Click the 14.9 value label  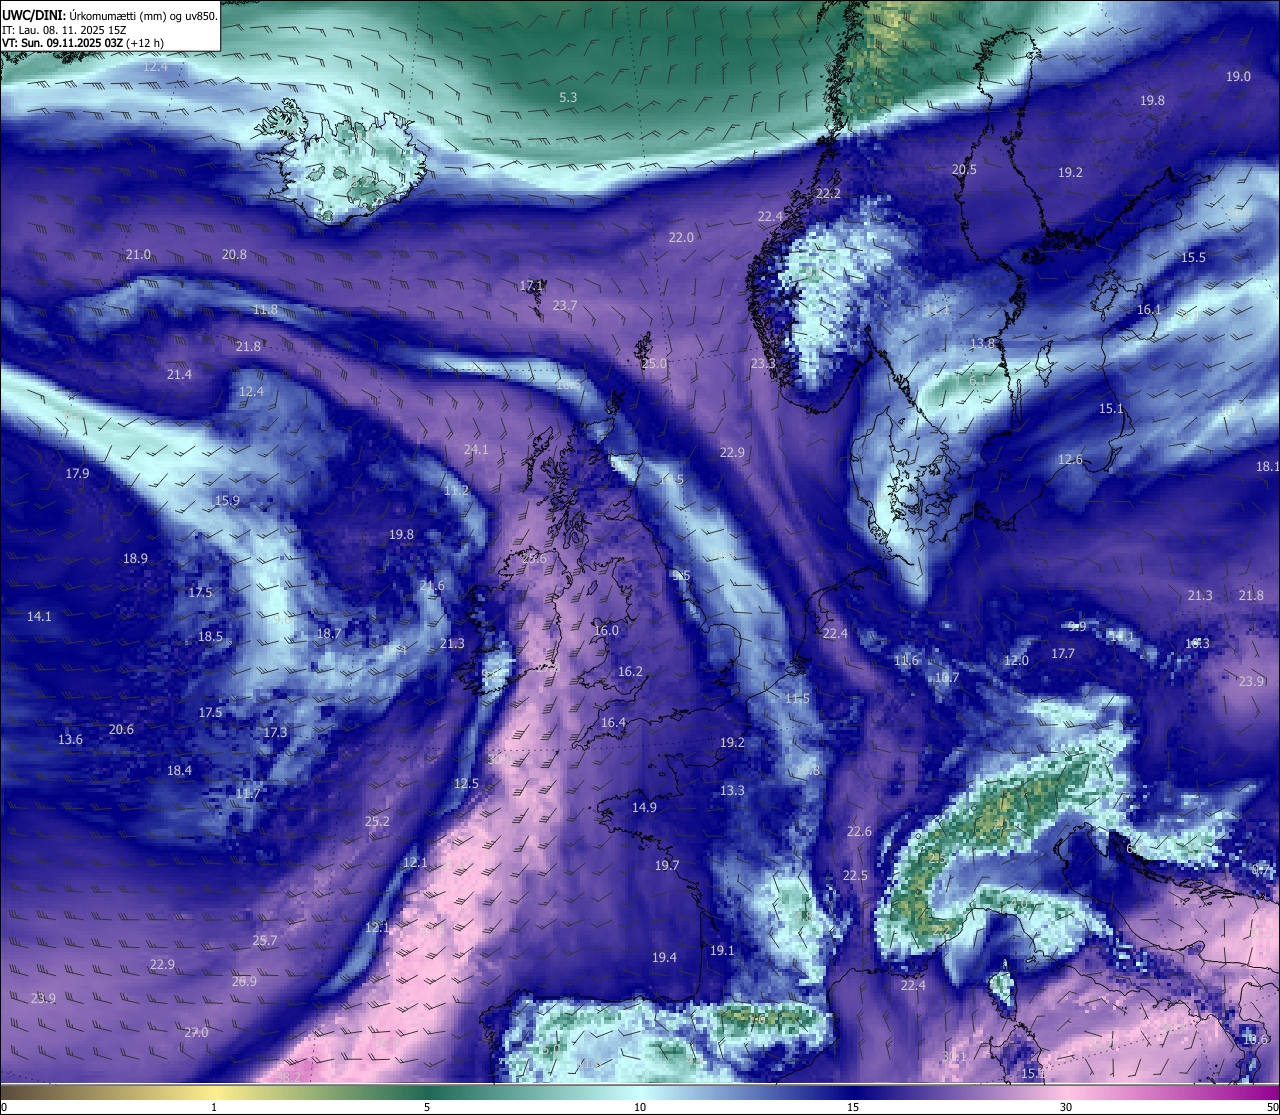[x=644, y=807]
